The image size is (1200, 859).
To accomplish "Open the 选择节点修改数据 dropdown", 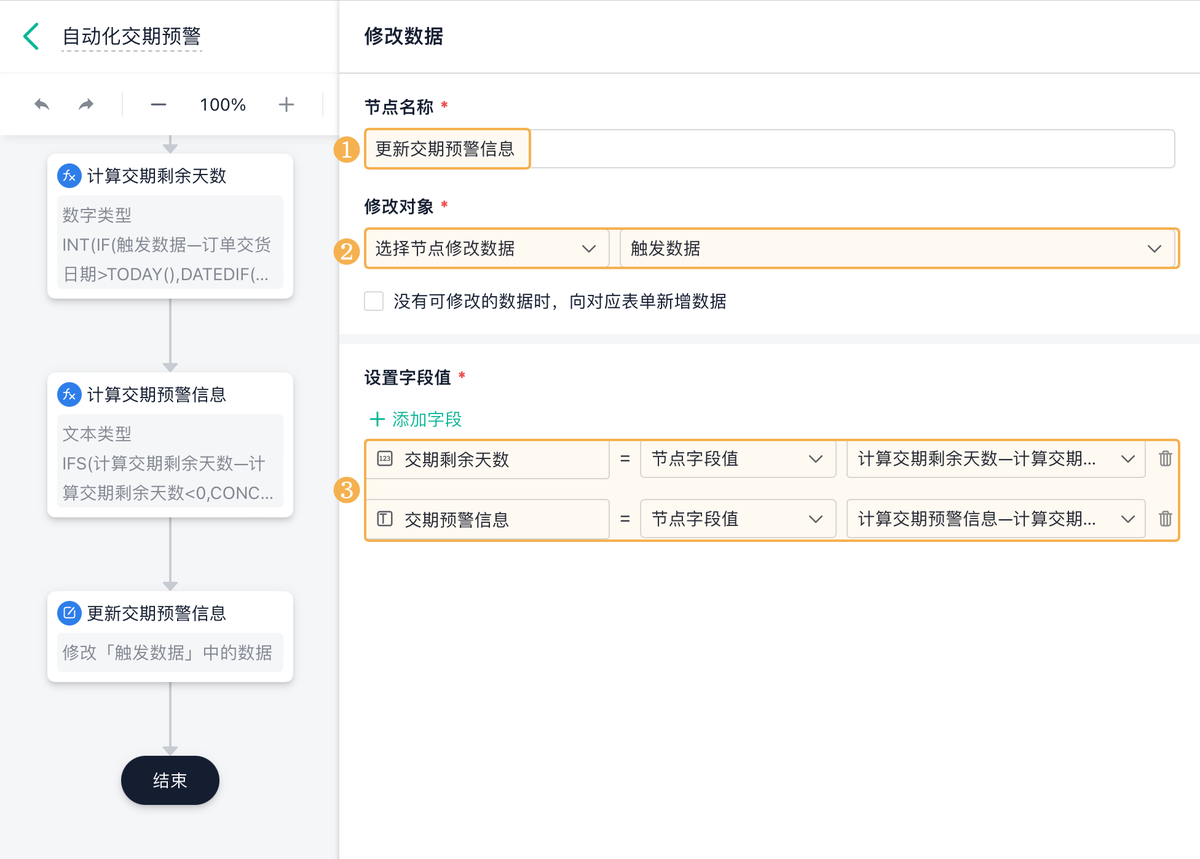I will tap(486, 249).
